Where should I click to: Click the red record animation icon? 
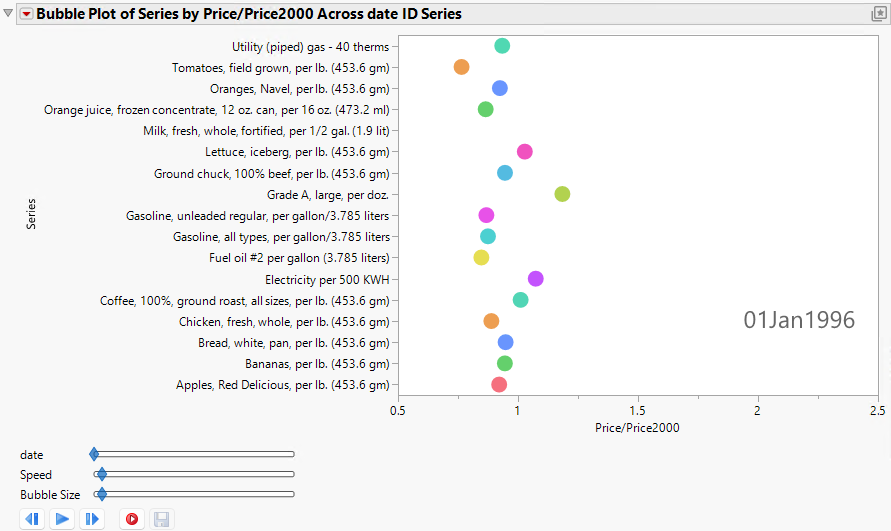[131, 519]
